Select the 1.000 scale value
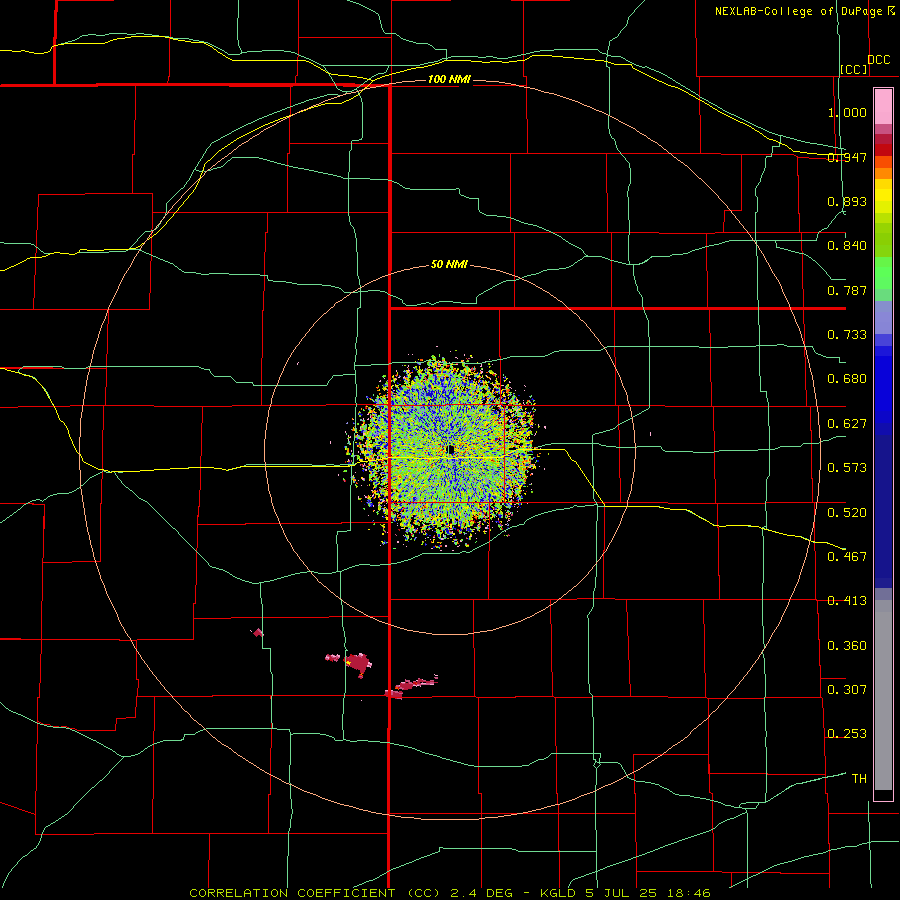Screen dimensions: 900x900 pos(847,112)
